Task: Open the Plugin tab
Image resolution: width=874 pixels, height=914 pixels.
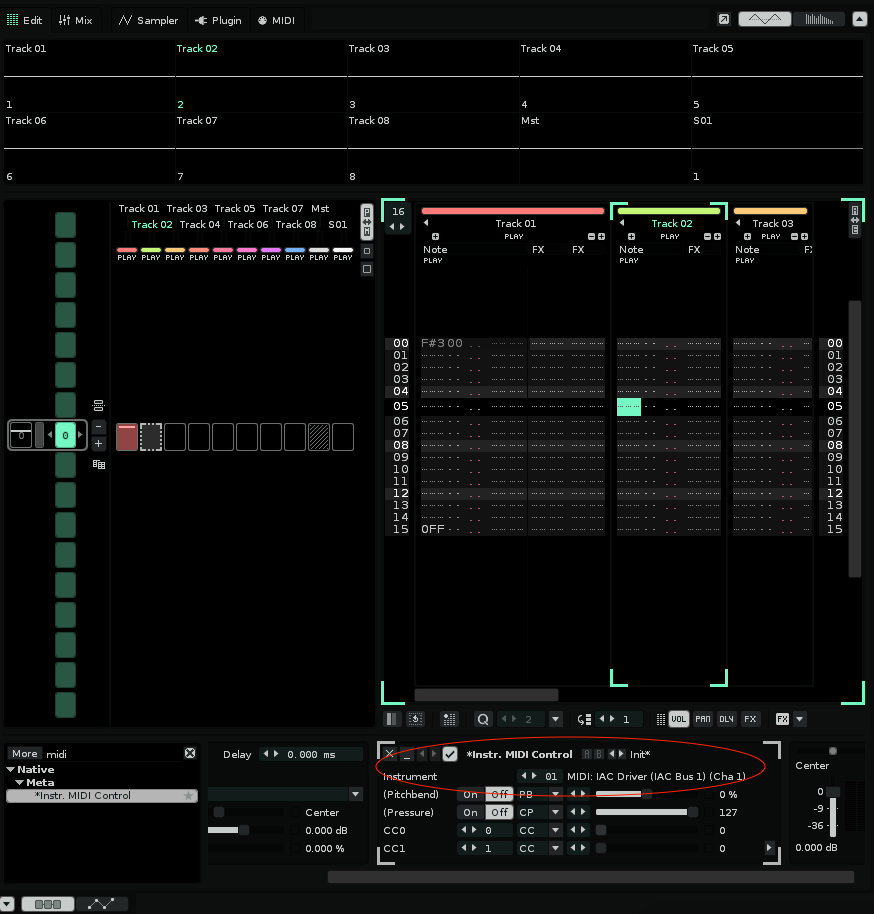Action: point(218,20)
